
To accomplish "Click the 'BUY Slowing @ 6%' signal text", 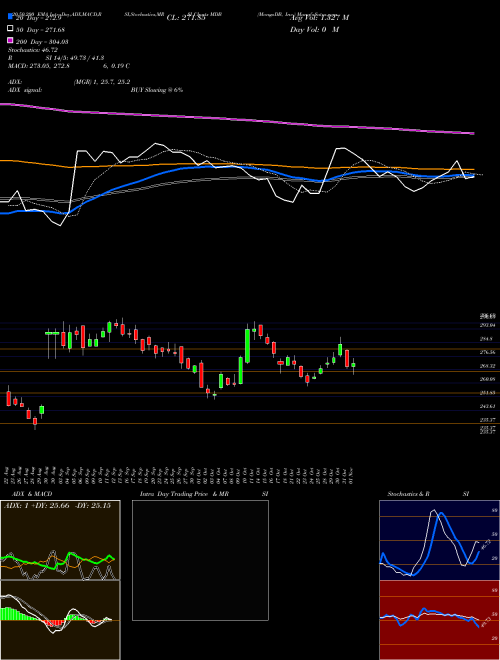I will pyautogui.click(x=157, y=90).
